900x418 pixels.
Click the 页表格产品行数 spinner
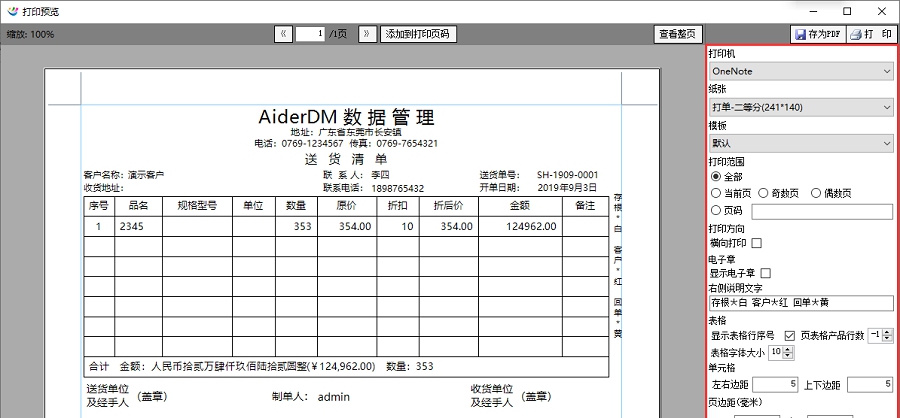click(880, 335)
